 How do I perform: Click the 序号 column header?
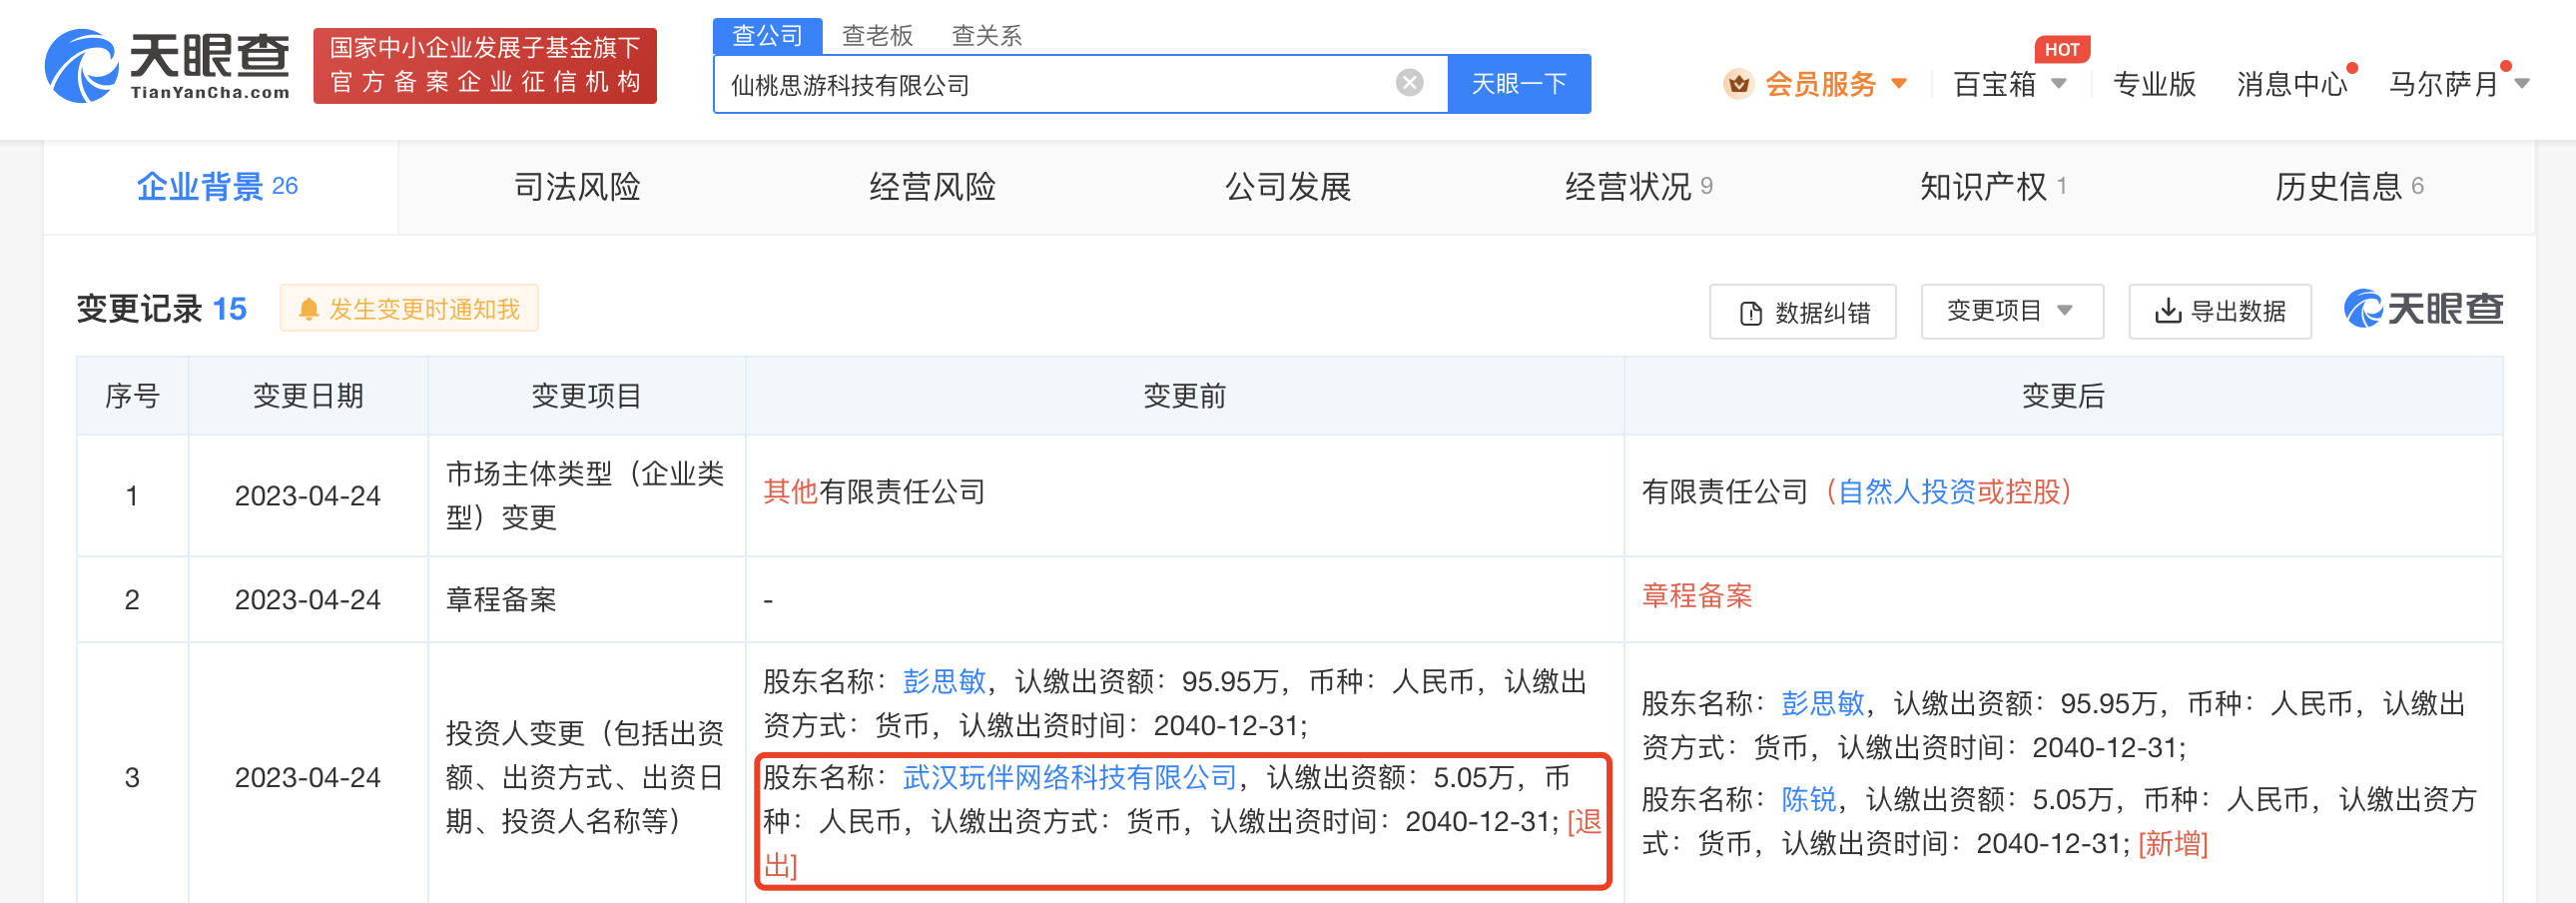(x=132, y=396)
